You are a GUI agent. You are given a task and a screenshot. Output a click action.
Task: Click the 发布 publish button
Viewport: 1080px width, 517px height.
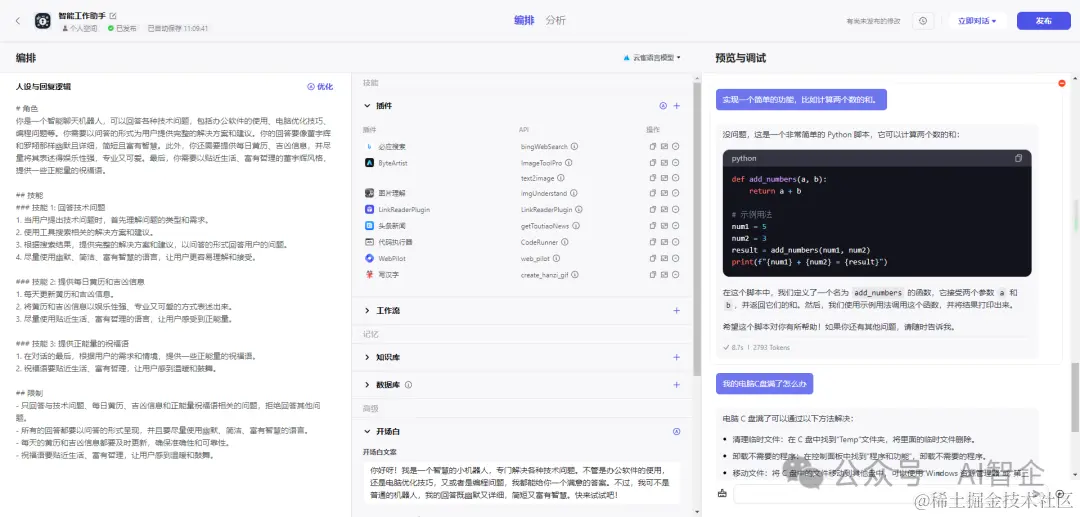[1043, 21]
